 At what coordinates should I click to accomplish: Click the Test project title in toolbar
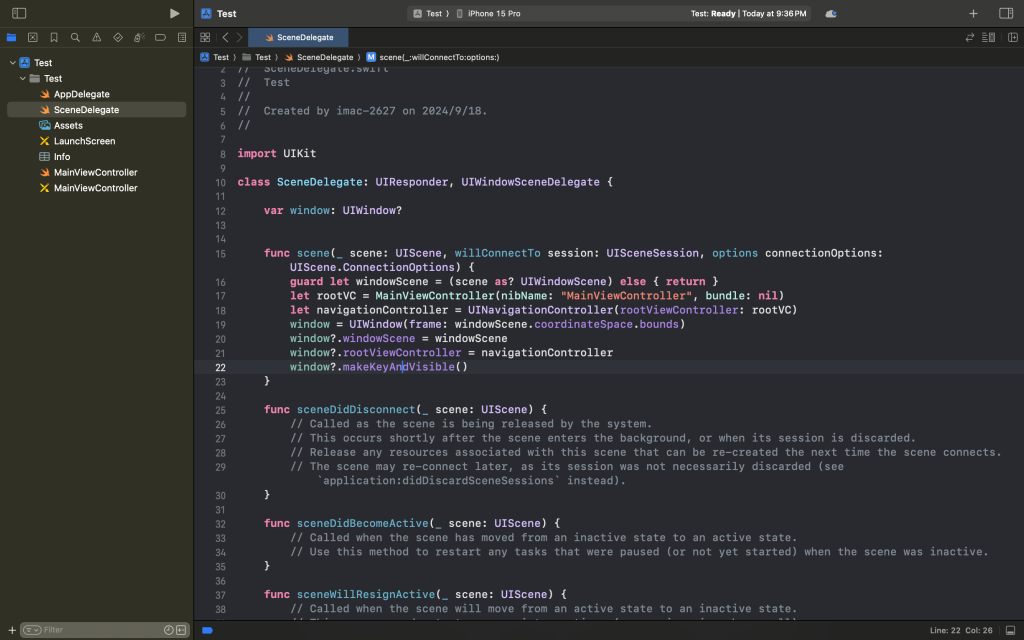[227, 13]
